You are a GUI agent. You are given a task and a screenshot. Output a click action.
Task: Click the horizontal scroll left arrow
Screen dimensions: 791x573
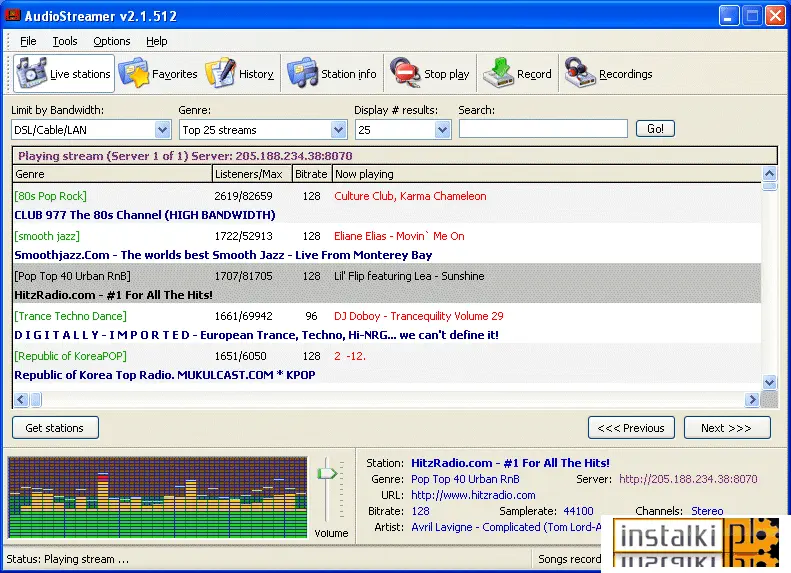[21, 399]
